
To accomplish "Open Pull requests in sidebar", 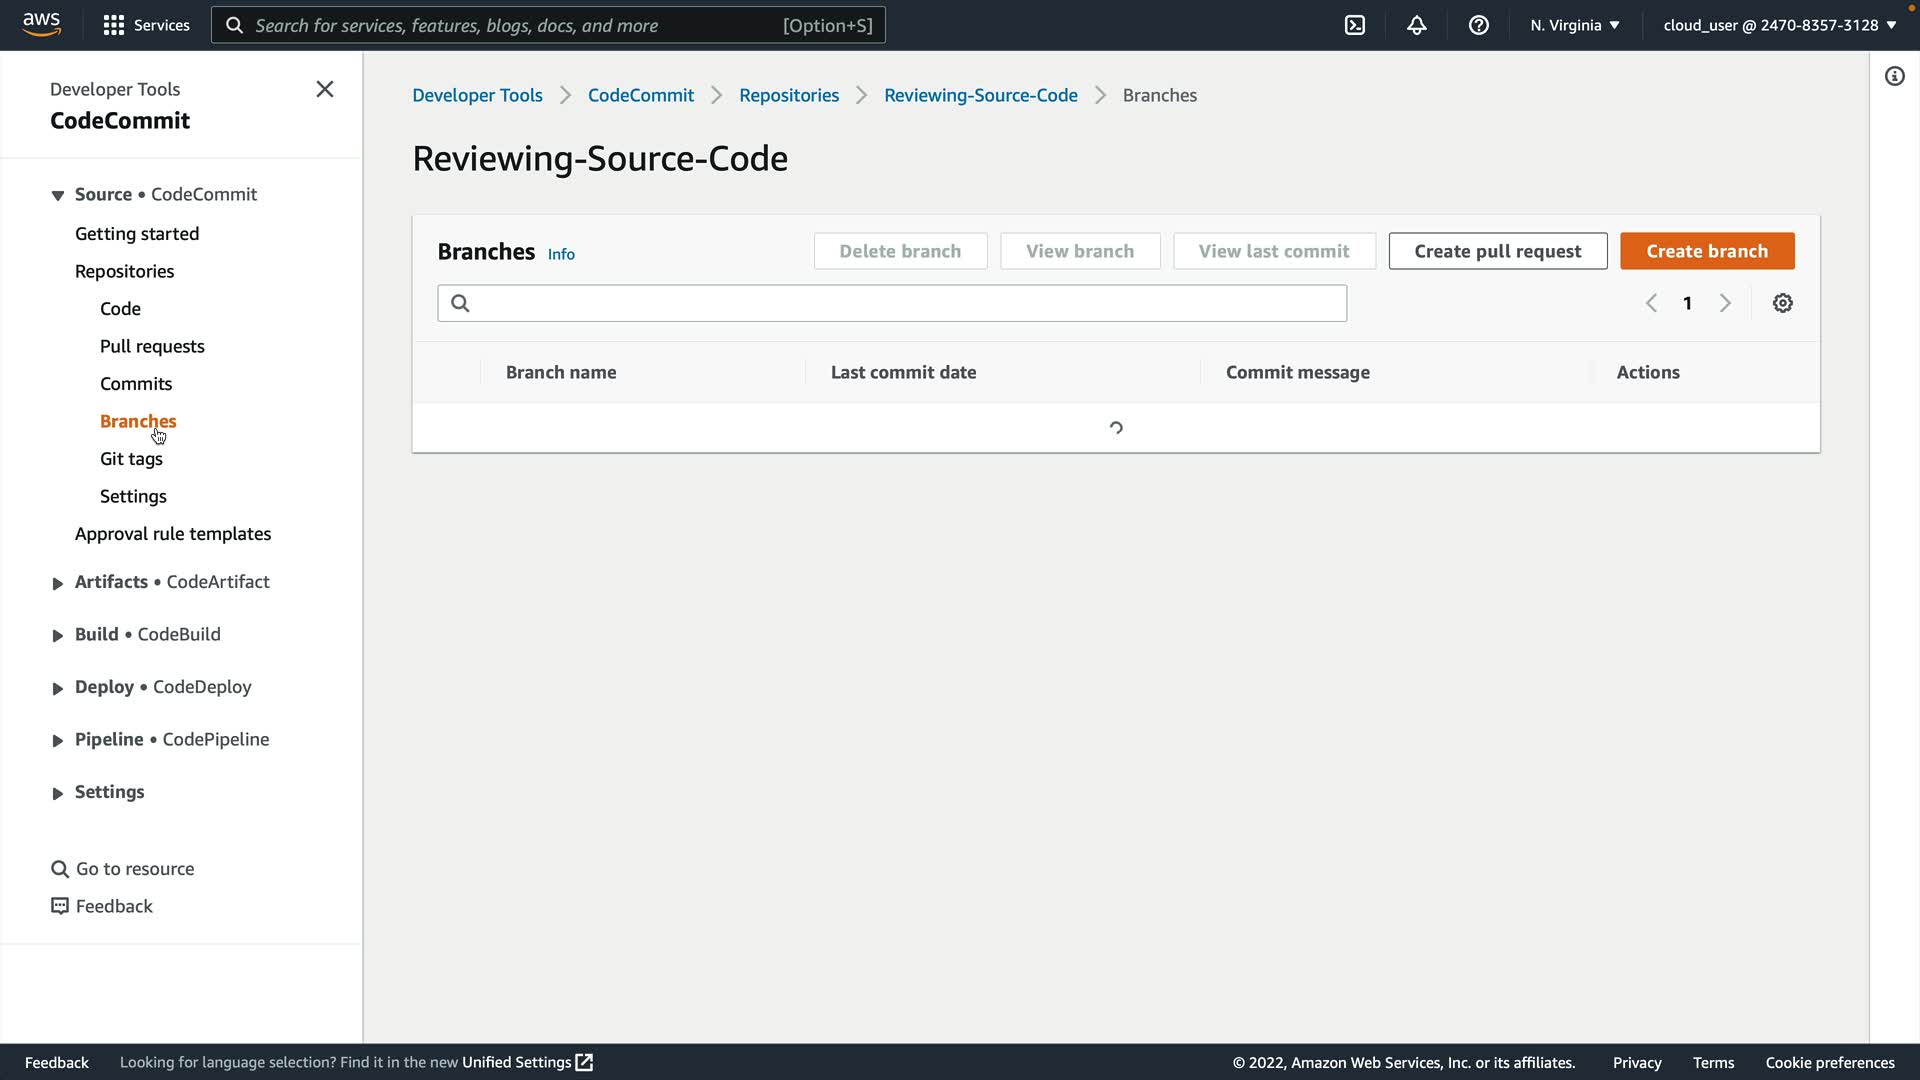I will [152, 346].
